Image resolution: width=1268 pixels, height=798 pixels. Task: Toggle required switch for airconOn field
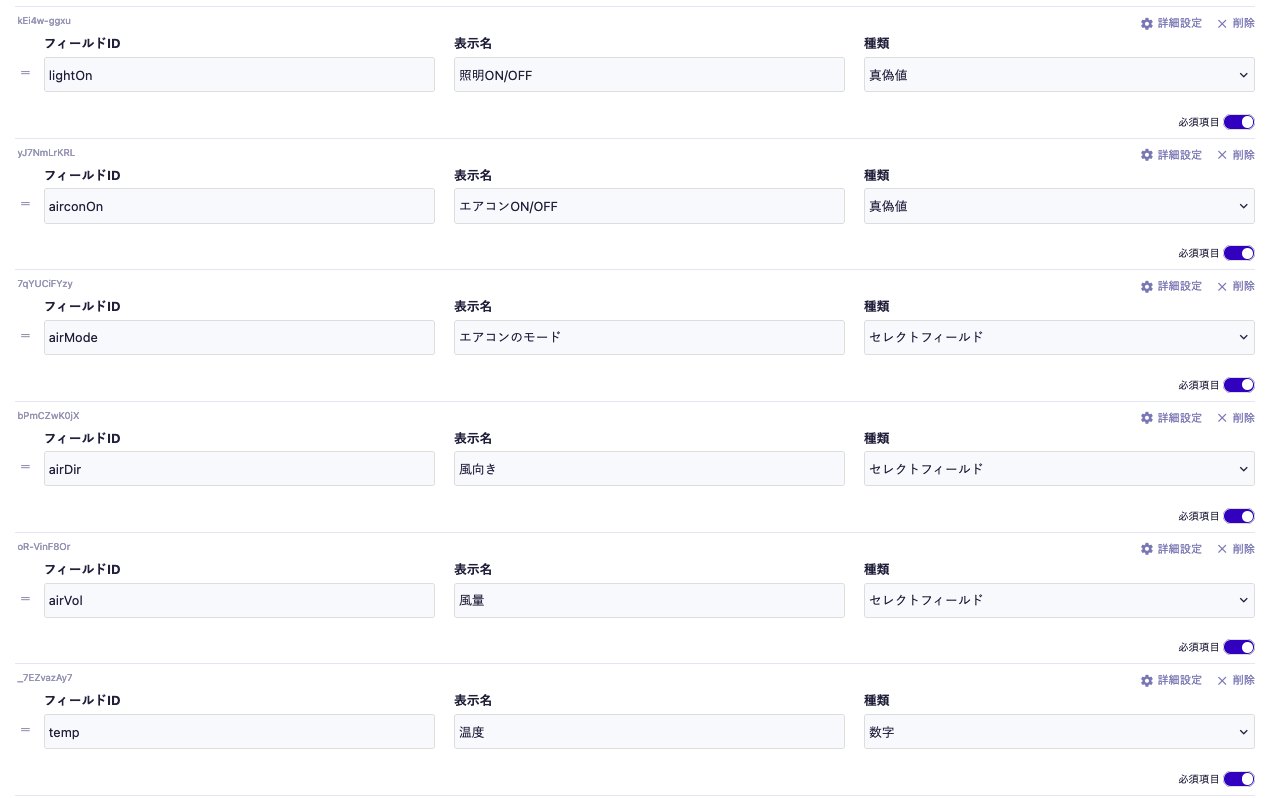point(1239,253)
